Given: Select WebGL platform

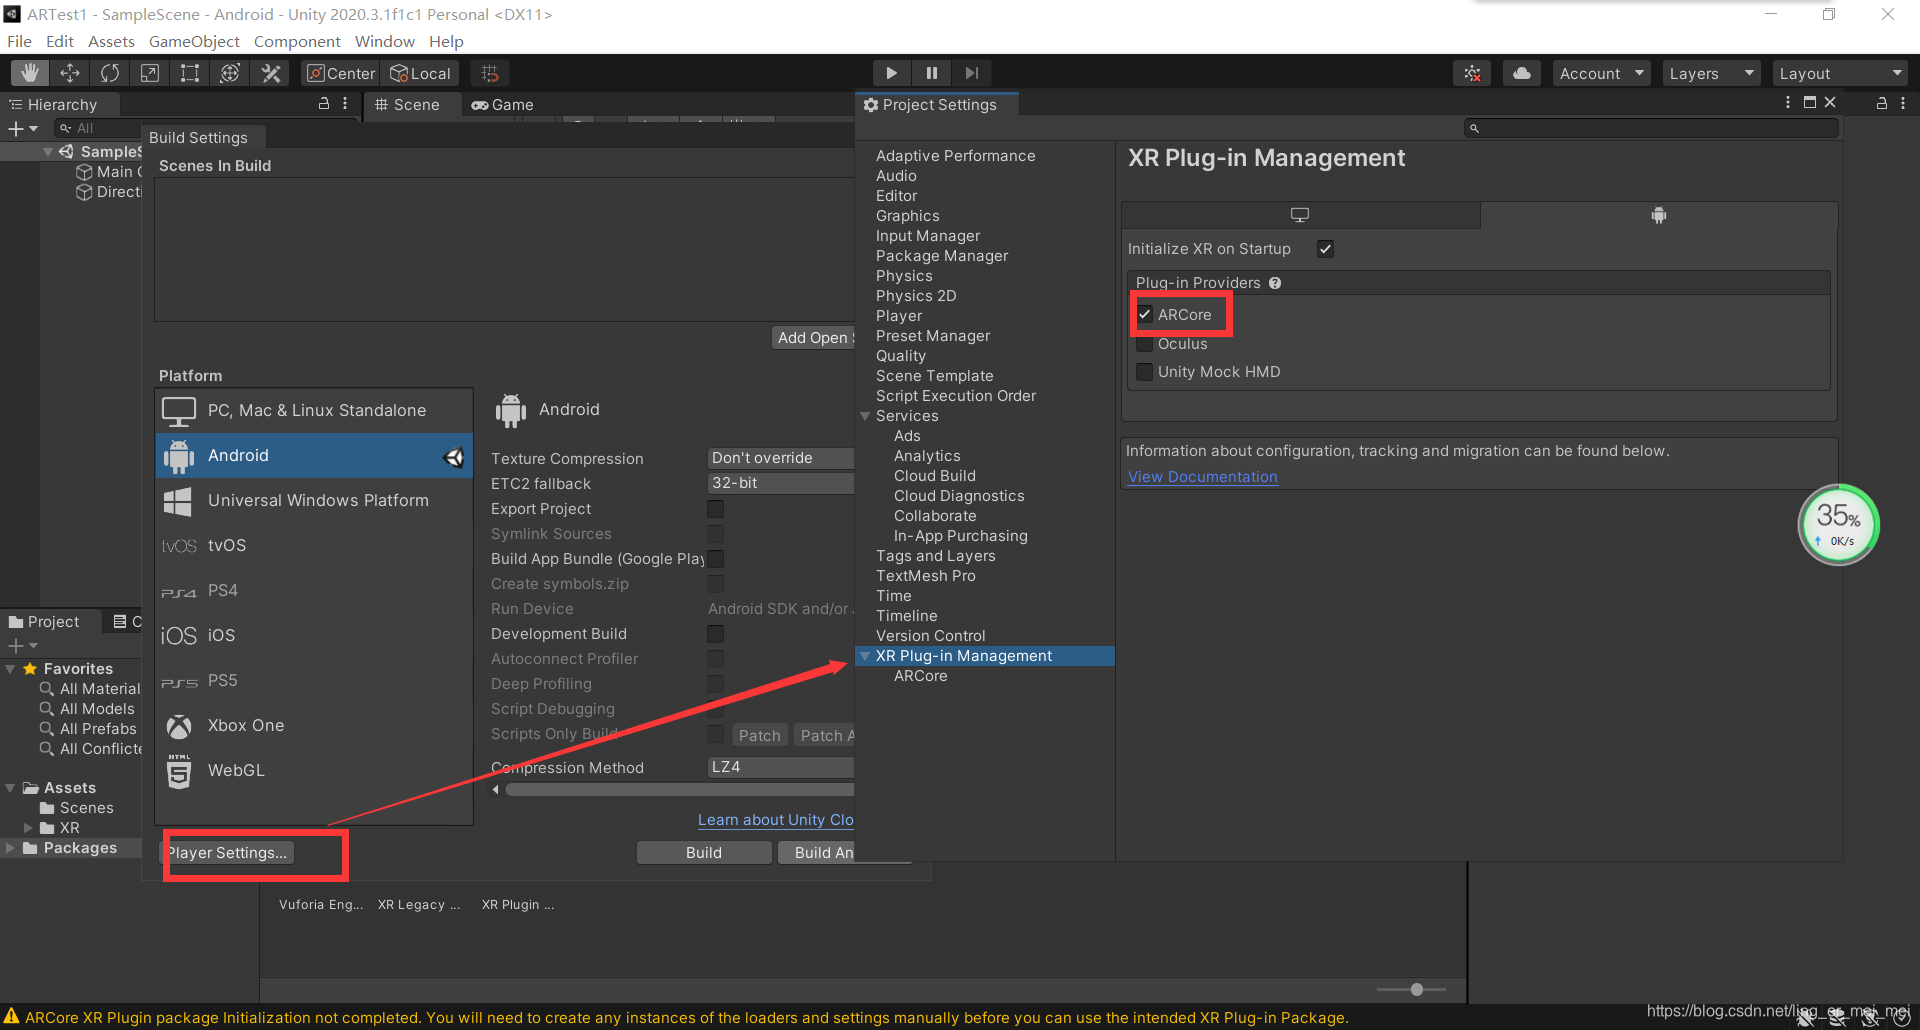Looking at the screenshot, I should click(314, 770).
